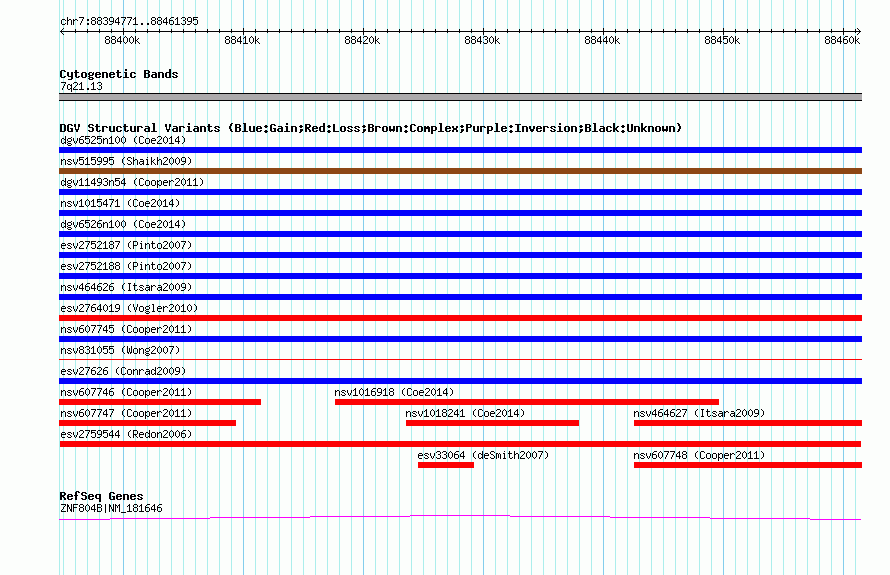Click the Cytogenetic Bands track title
This screenshot has width=890, height=575.
(119, 74)
